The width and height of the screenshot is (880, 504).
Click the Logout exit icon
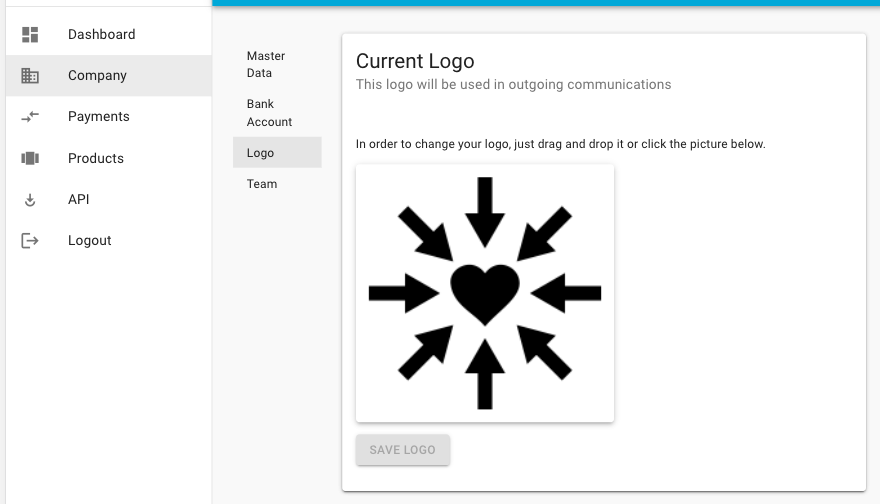point(30,241)
